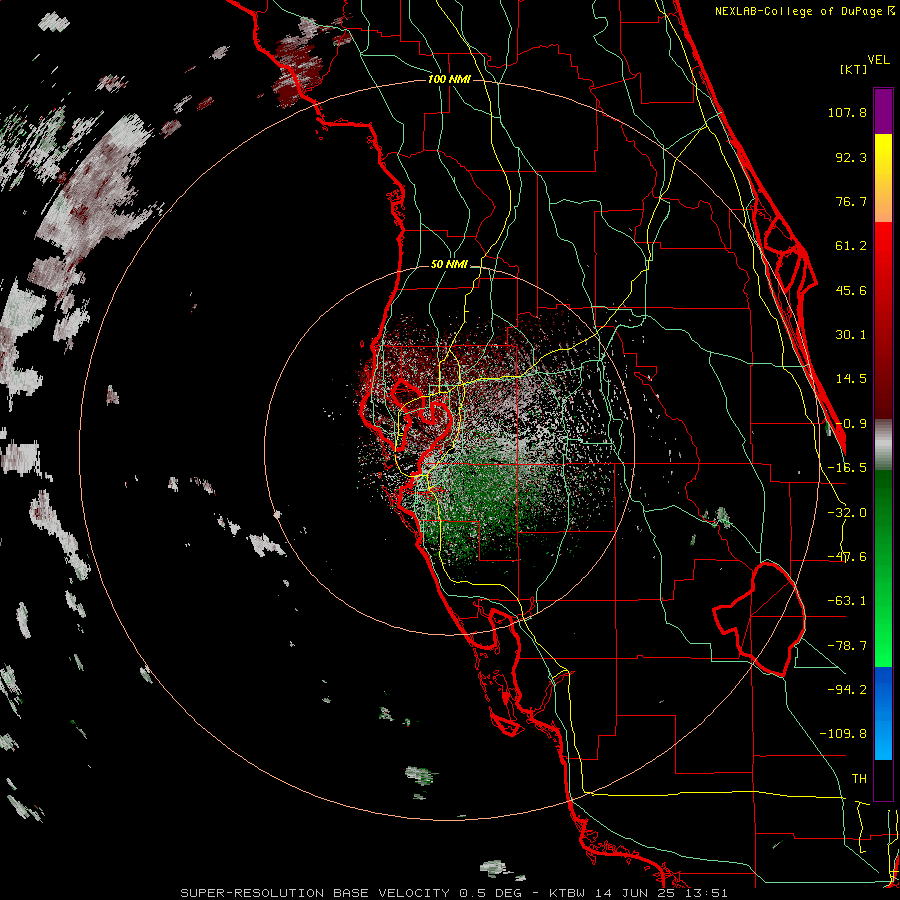Viewport: 900px width, 900px height.
Task: Click the 50 NMI range ring label
Action: coord(449,265)
